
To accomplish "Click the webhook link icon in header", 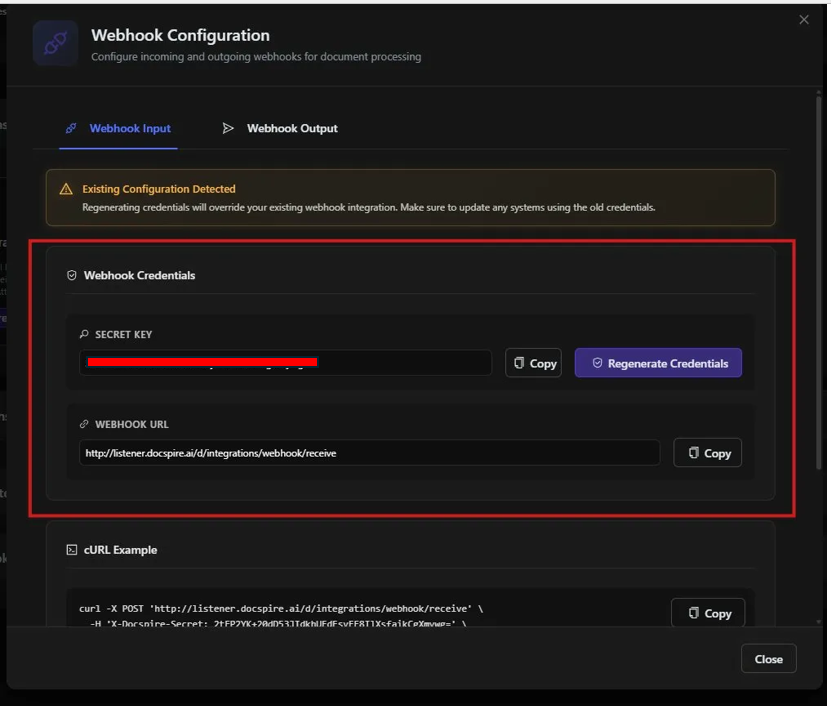I will (x=56, y=43).
